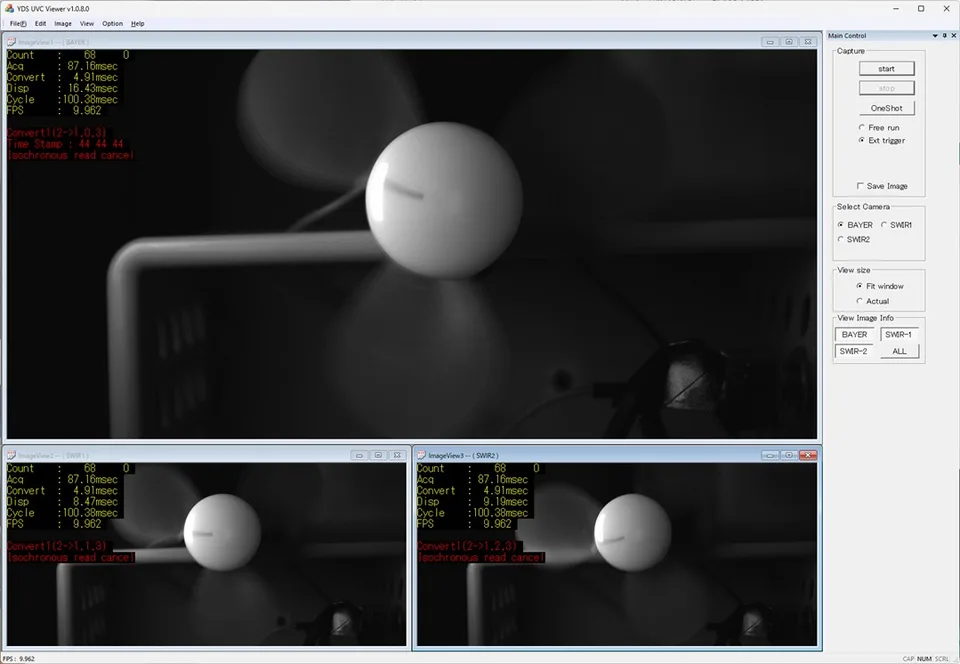Click the "Time Stamp : 44 44 44" text

(x=66, y=144)
